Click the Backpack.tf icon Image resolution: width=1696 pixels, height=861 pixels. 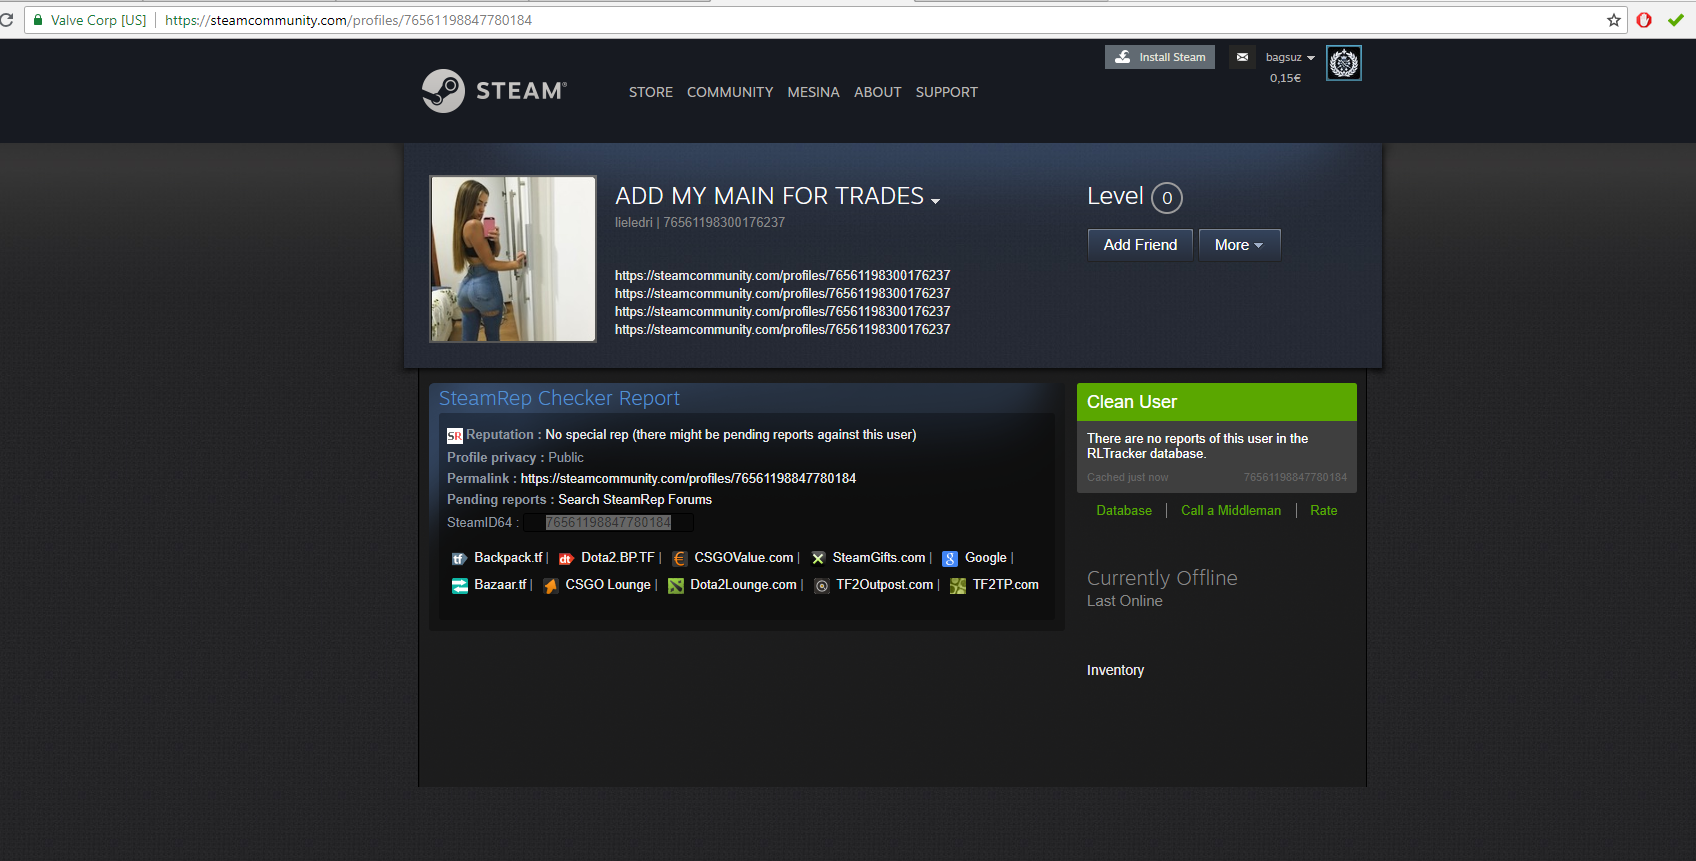pyautogui.click(x=459, y=559)
